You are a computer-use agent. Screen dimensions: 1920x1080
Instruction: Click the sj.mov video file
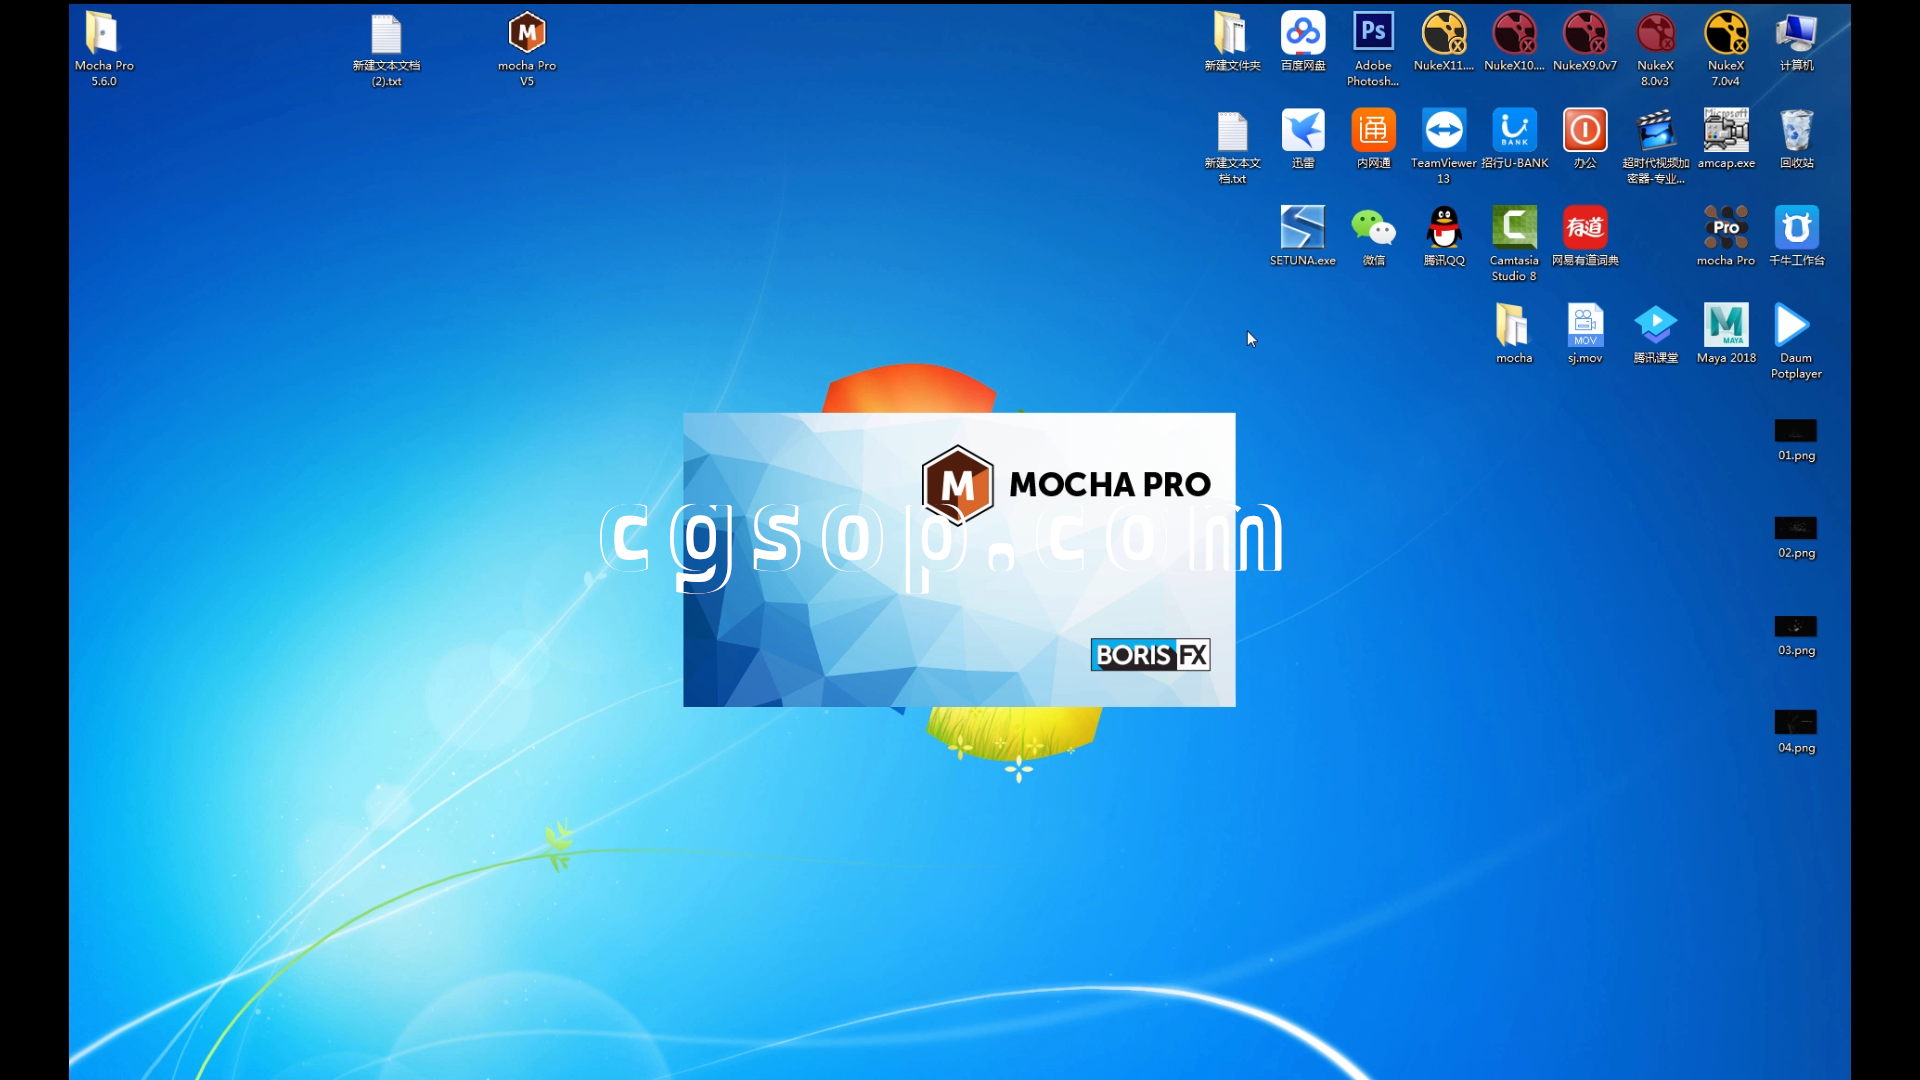tap(1585, 325)
